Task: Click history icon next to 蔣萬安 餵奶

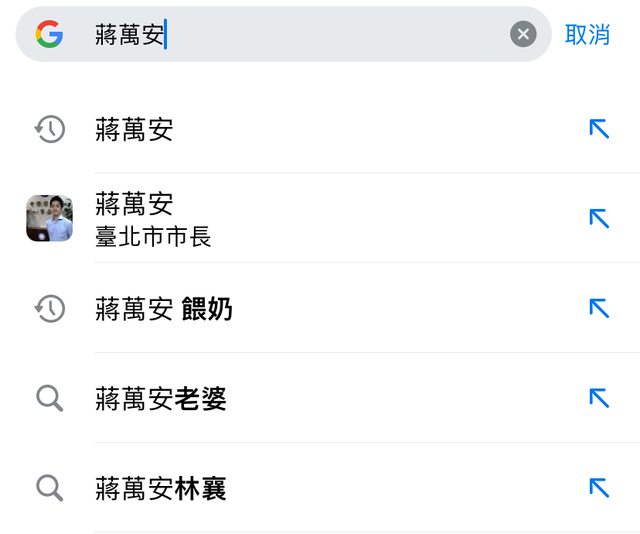Action: (49, 309)
